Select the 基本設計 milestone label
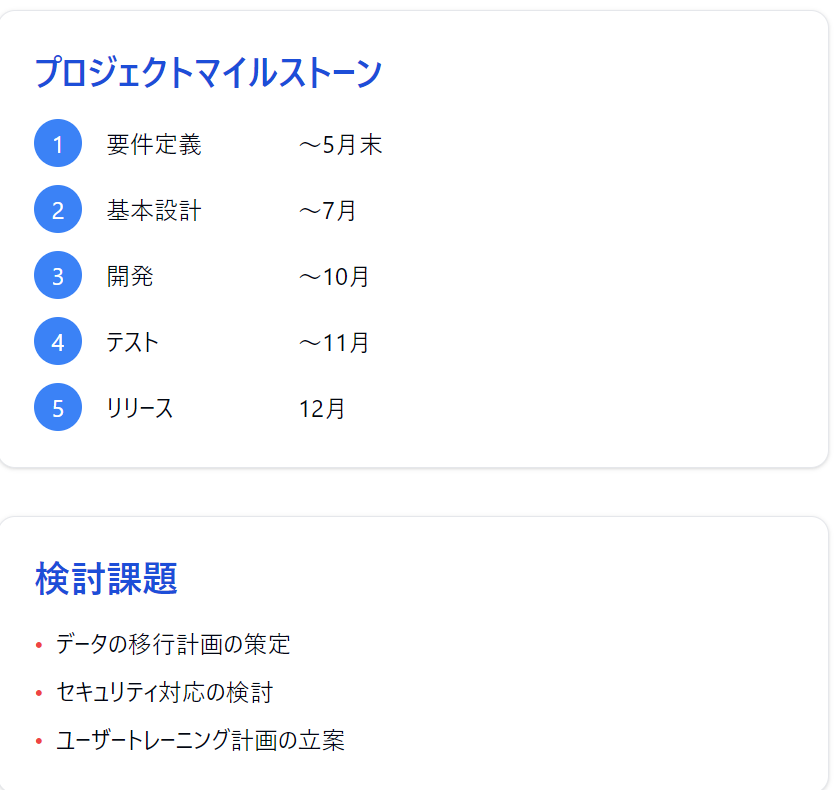The image size is (836, 790). click(154, 210)
